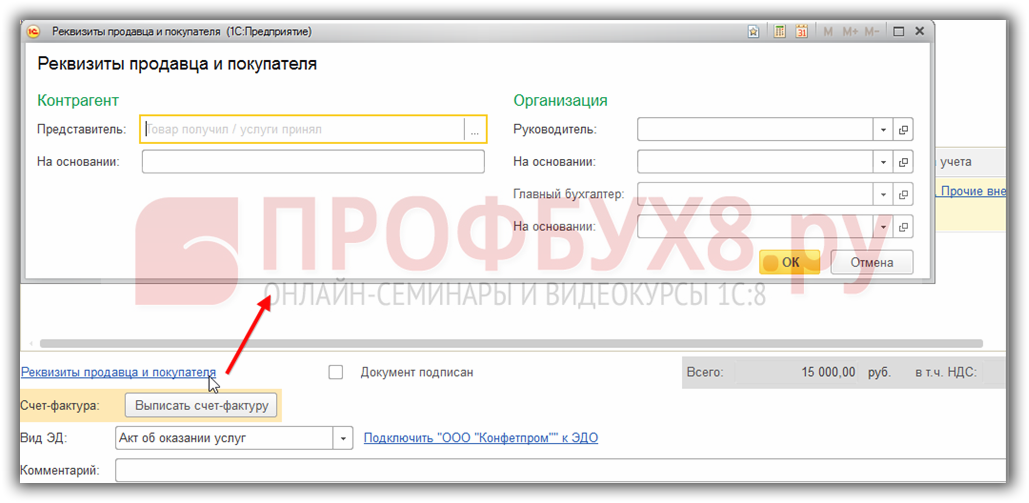1029x503 pixels.
Task: Toggle the Документ подписан checkbox
Action: [x=336, y=372]
